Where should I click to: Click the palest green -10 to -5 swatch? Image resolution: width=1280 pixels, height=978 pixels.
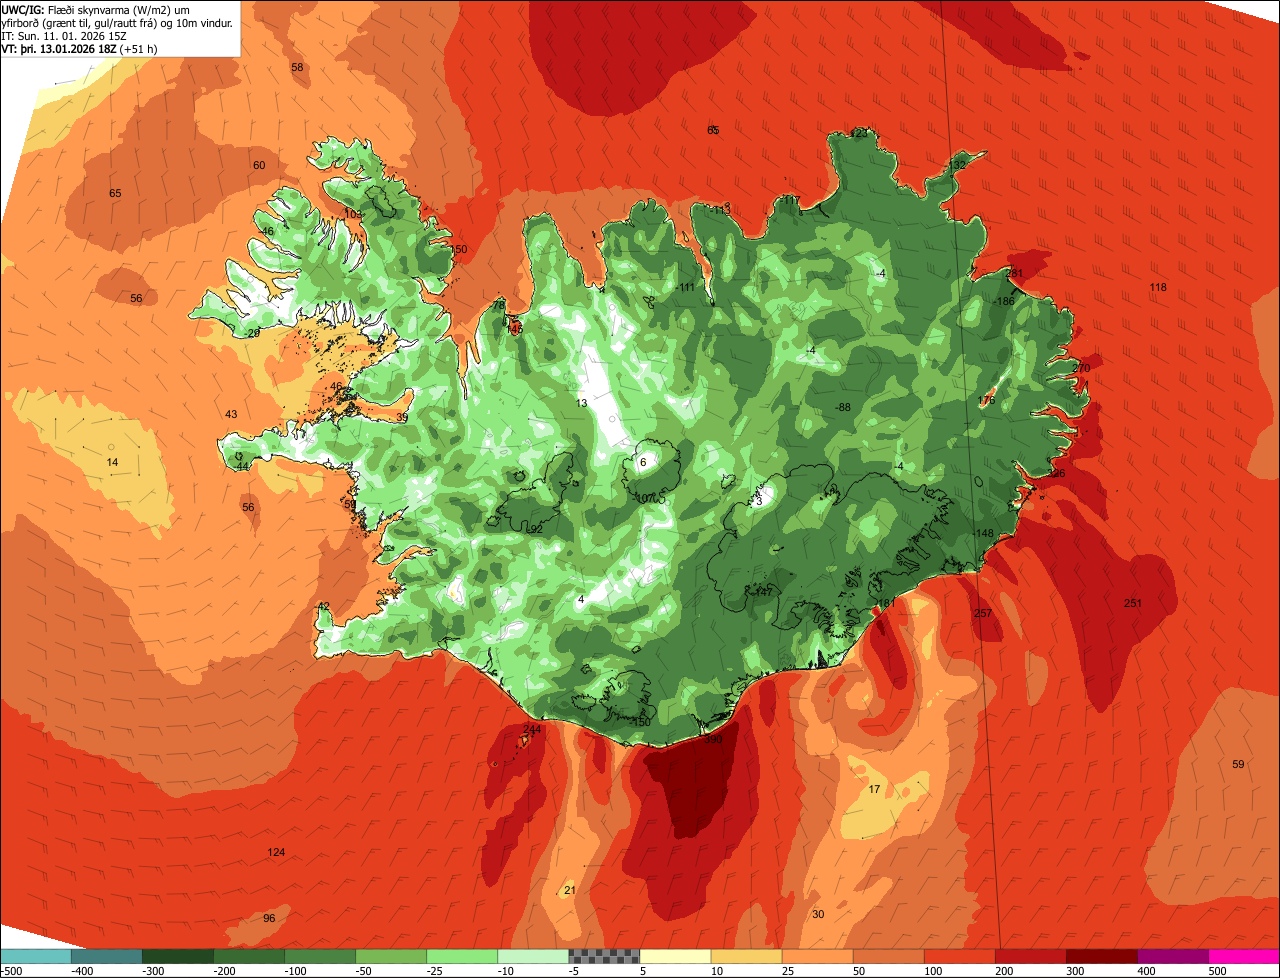(532, 955)
